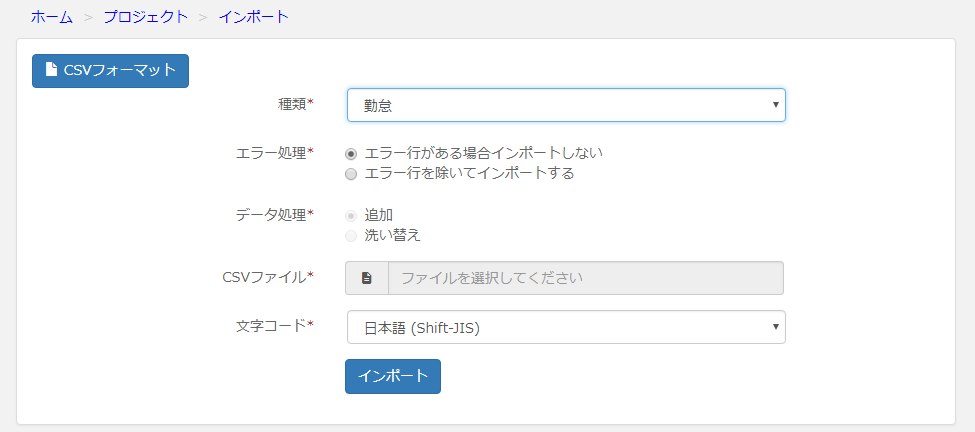Click the インポート breadcrumb link

tap(254, 17)
